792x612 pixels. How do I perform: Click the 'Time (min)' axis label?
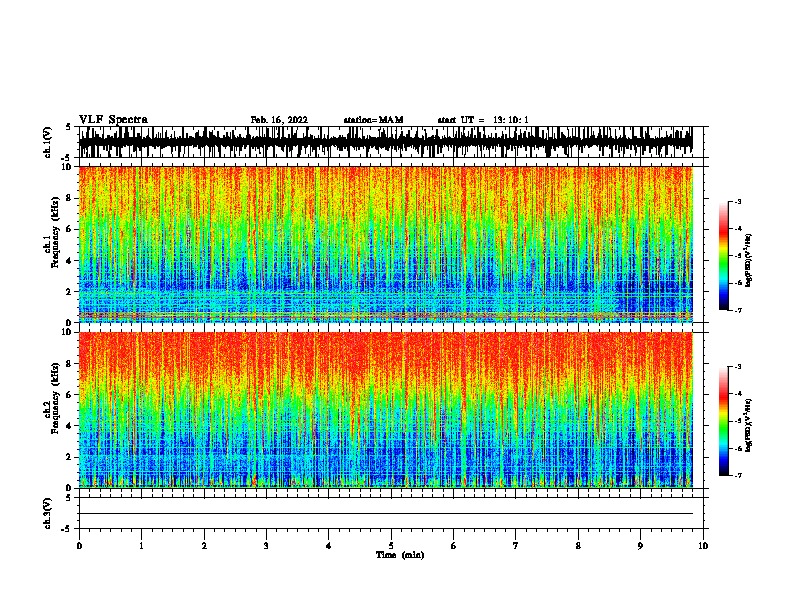pyautogui.click(x=400, y=555)
